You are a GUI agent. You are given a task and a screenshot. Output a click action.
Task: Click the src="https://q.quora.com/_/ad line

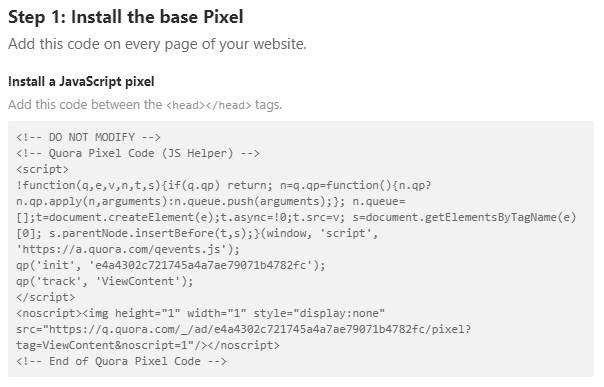243,330
